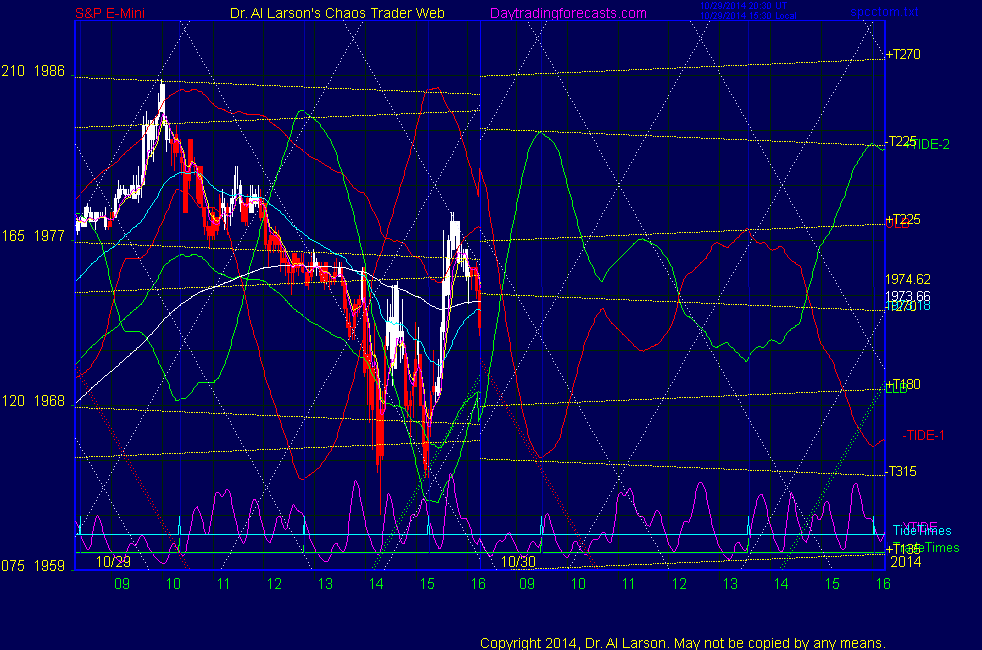Click the 1977 price axis label

(49, 237)
